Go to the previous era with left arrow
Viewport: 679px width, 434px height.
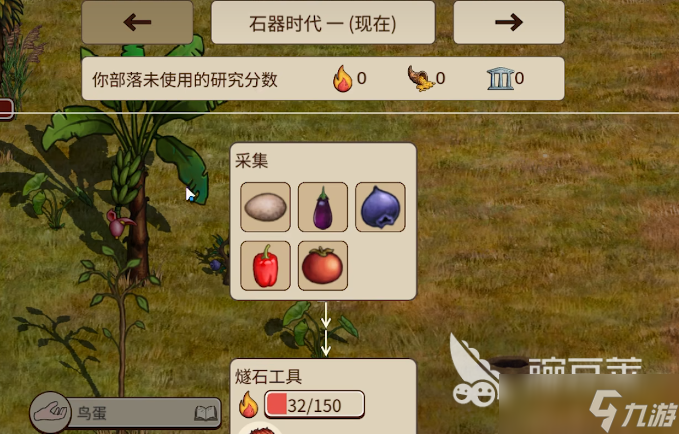coord(137,22)
